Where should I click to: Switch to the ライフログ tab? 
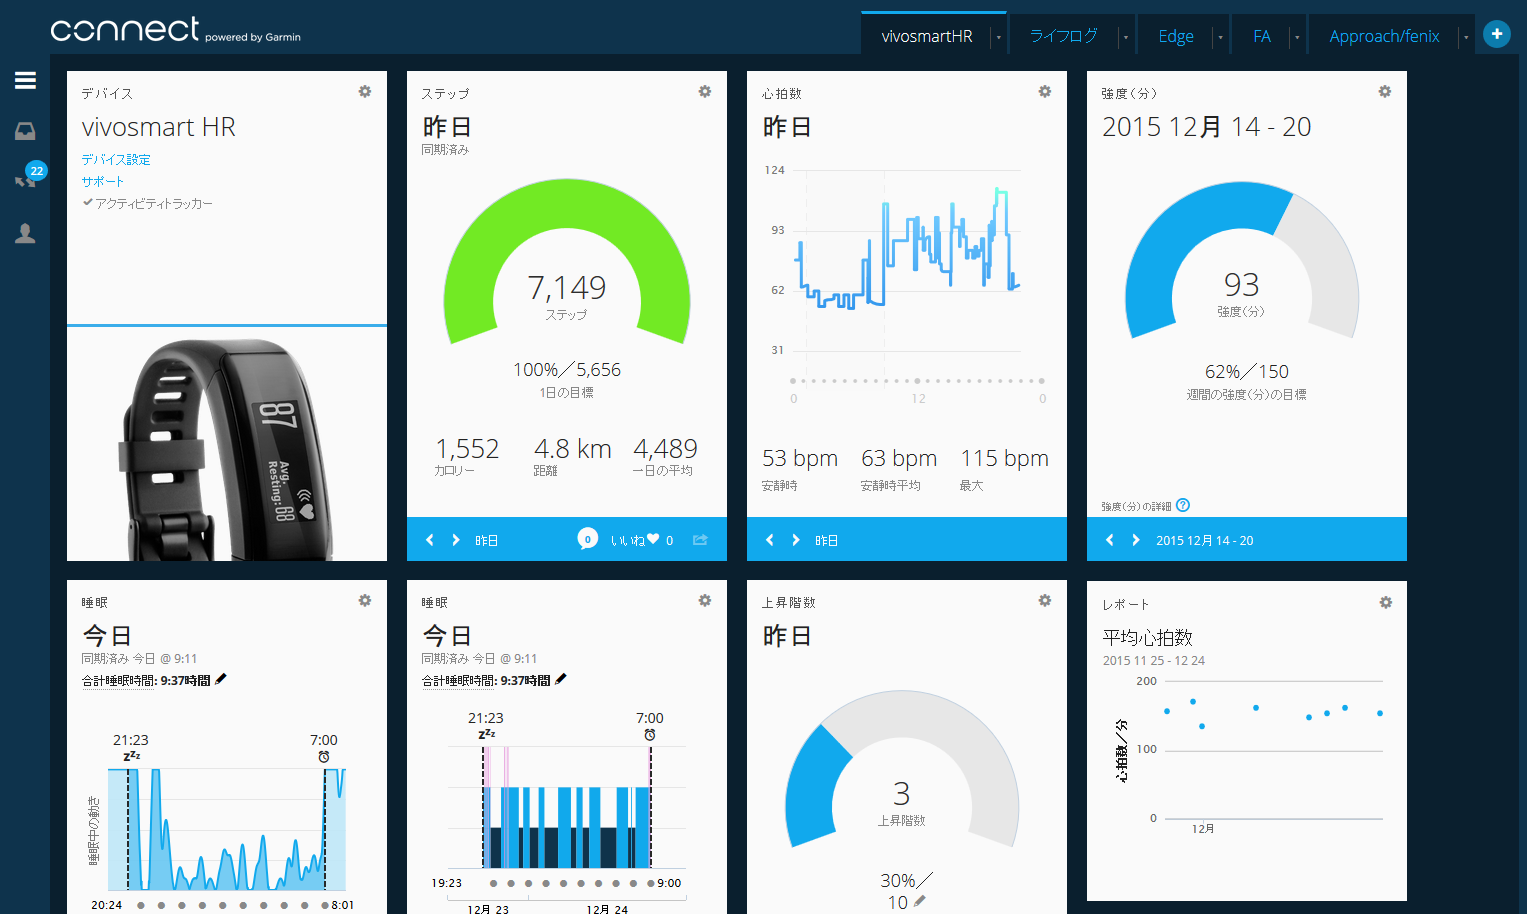[1063, 36]
